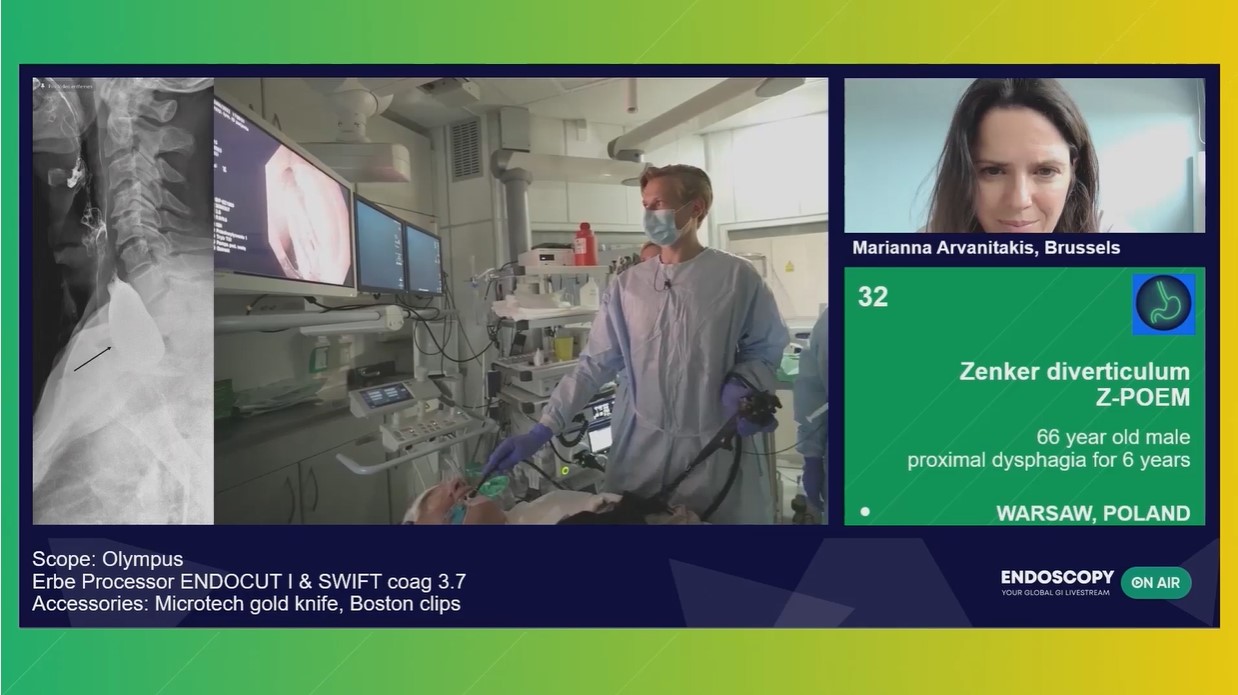Image resolution: width=1238 pixels, height=695 pixels.
Task: Click the case number 32 badge
Action: (x=870, y=297)
